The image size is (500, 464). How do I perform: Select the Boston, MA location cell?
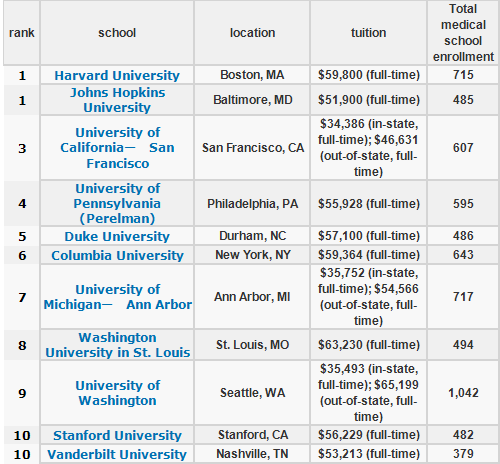pos(252,75)
